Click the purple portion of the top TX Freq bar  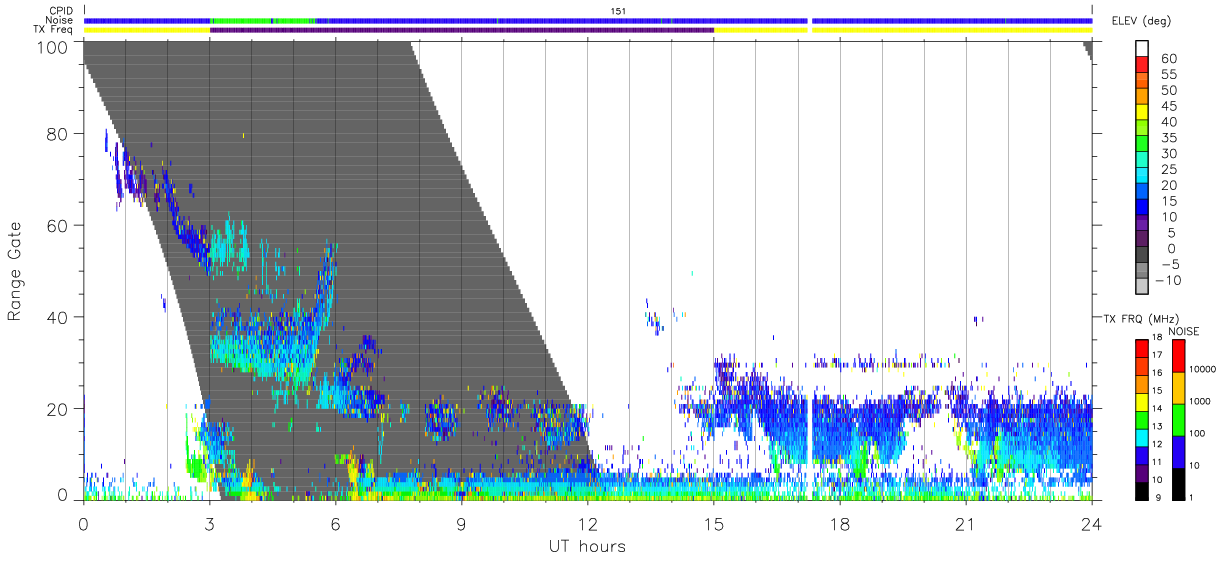462,29
